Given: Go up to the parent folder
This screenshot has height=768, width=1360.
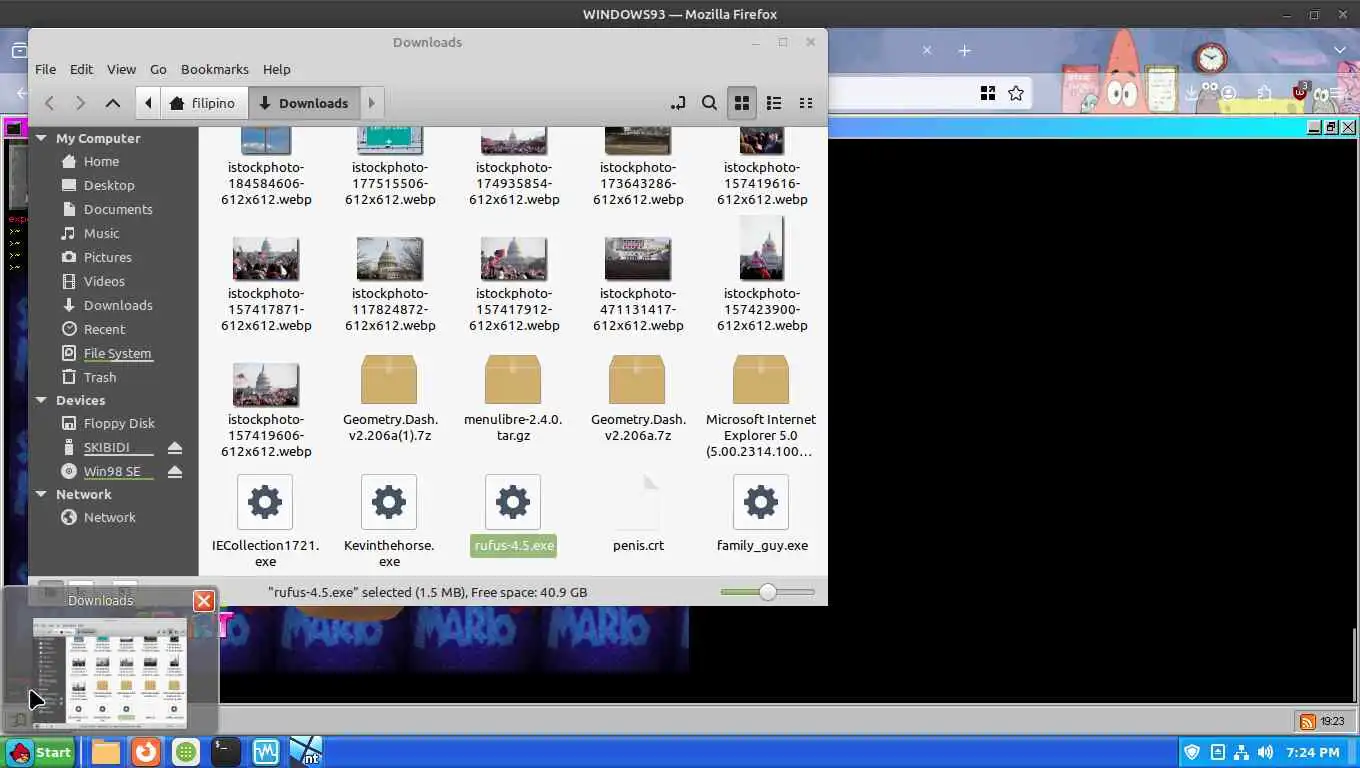Looking at the screenshot, I should coord(113,103).
